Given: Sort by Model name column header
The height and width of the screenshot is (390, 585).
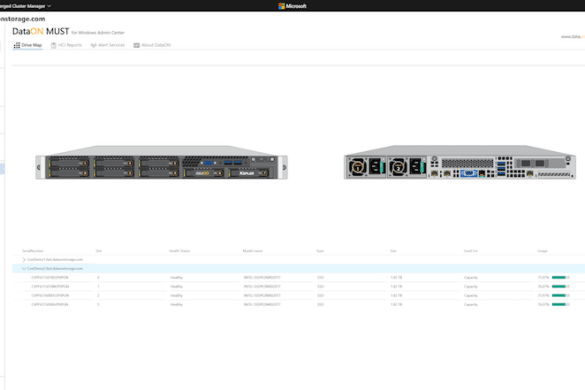Looking at the screenshot, I should pyautogui.click(x=253, y=251).
